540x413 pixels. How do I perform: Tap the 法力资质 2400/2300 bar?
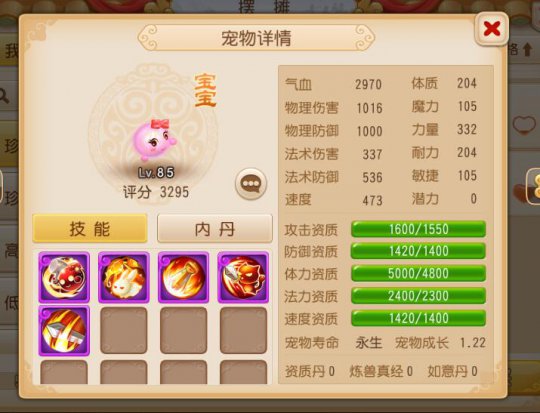[x=418, y=296]
